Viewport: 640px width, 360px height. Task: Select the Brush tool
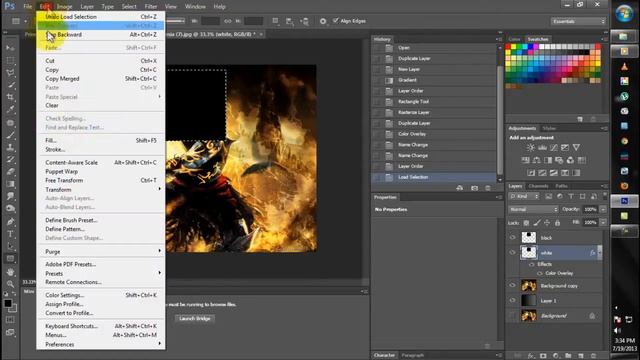(10, 135)
